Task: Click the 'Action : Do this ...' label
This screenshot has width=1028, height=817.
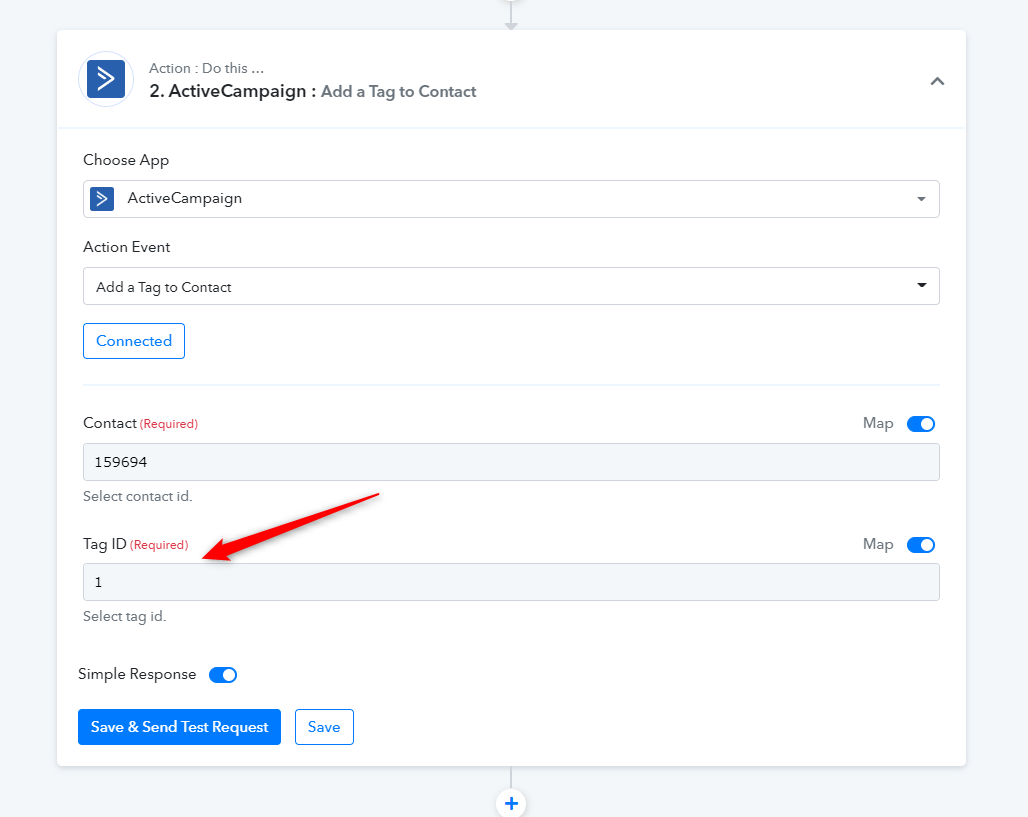Action: tap(207, 68)
